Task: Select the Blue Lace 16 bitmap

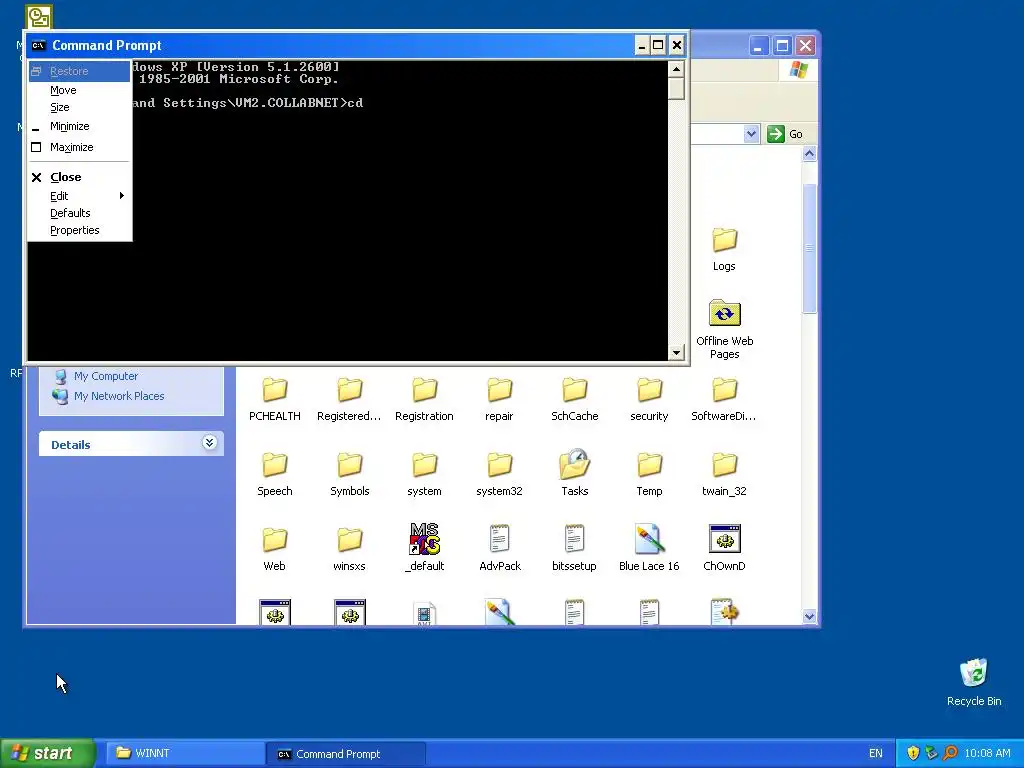Action: coord(649,549)
